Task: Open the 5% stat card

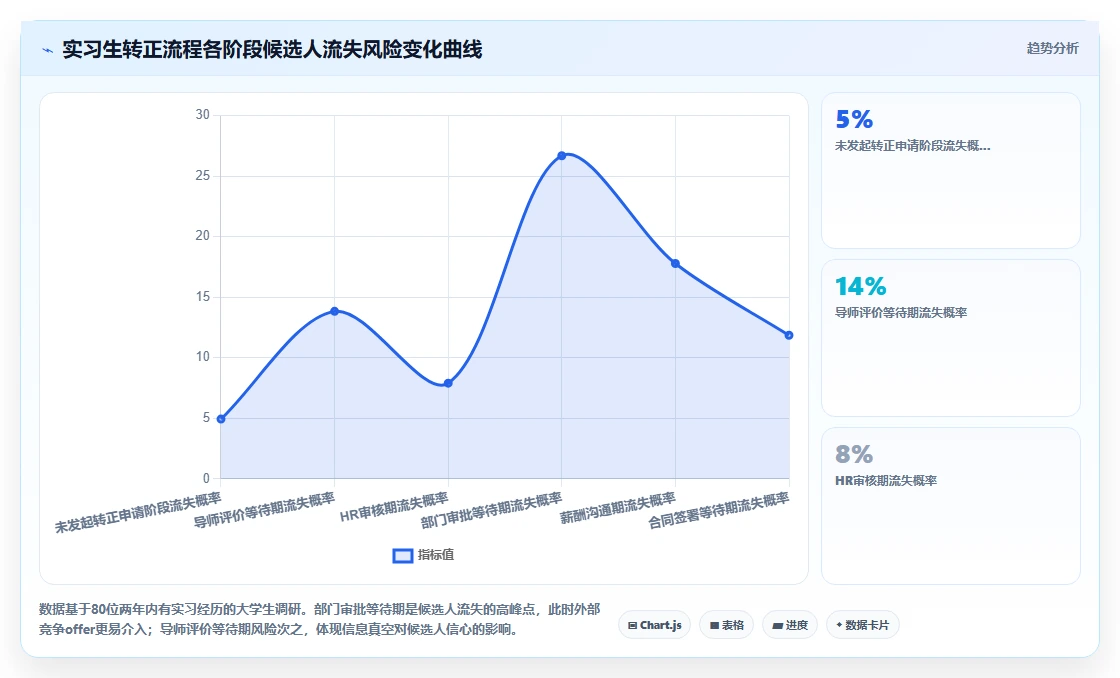Action: click(x=951, y=171)
